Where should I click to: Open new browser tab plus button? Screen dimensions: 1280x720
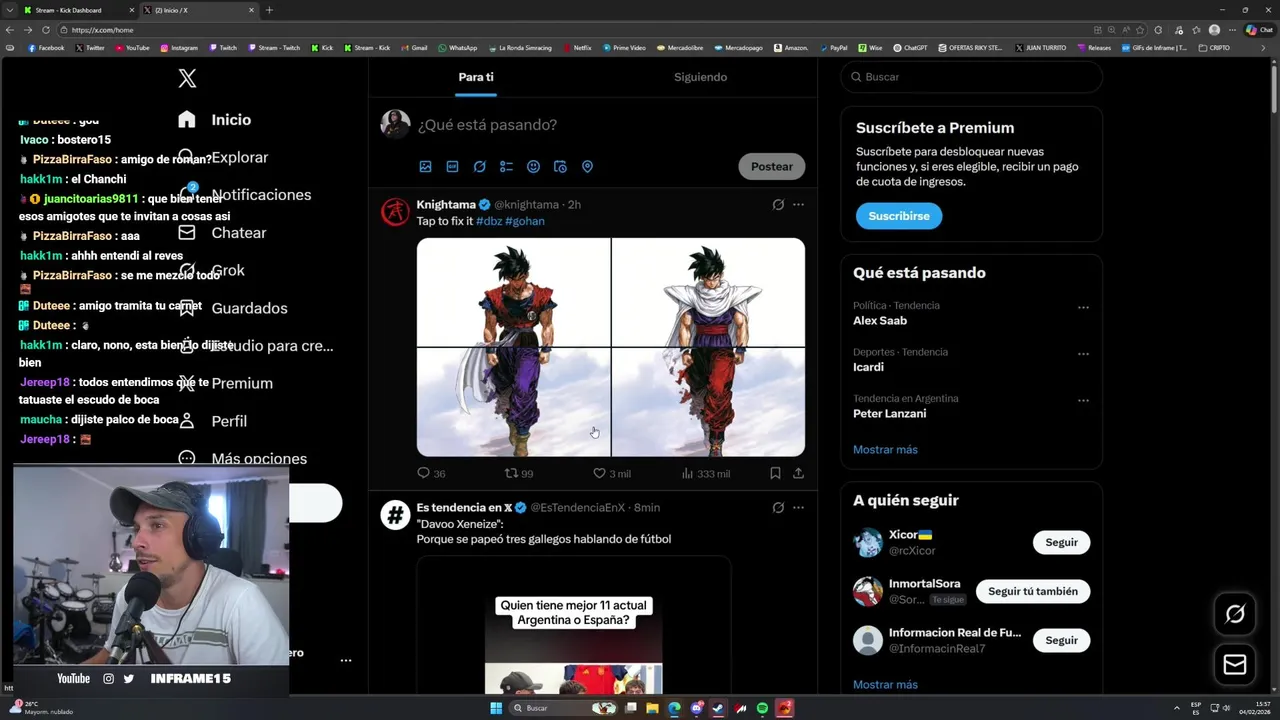point(269,10)
